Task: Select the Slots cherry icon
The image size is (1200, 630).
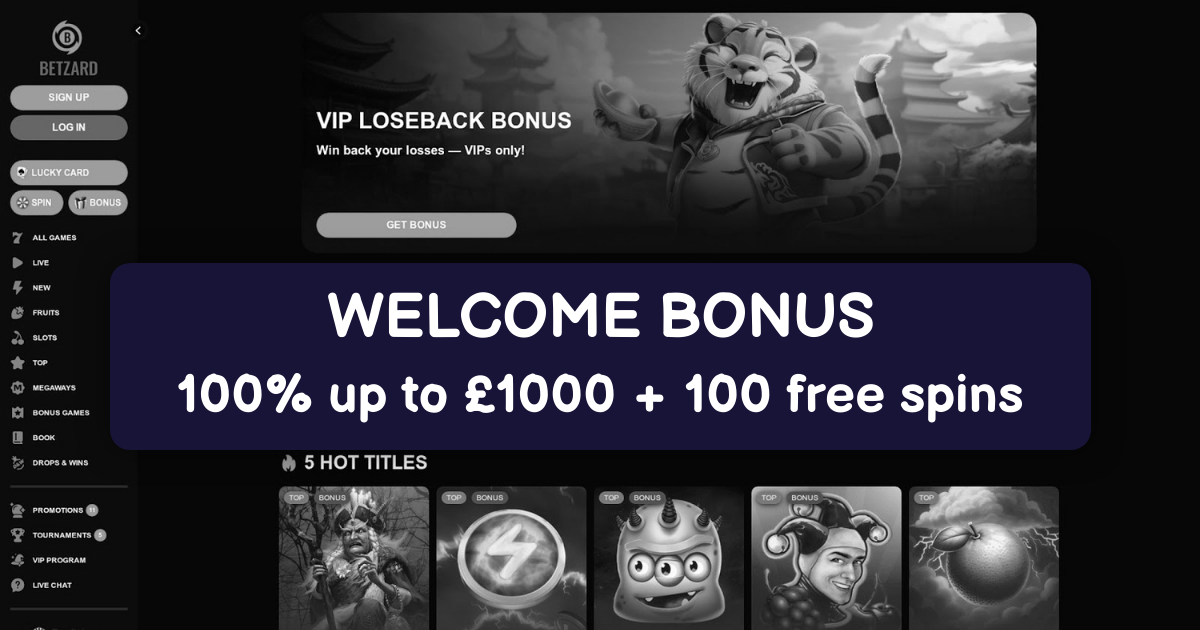Action: 17,338
